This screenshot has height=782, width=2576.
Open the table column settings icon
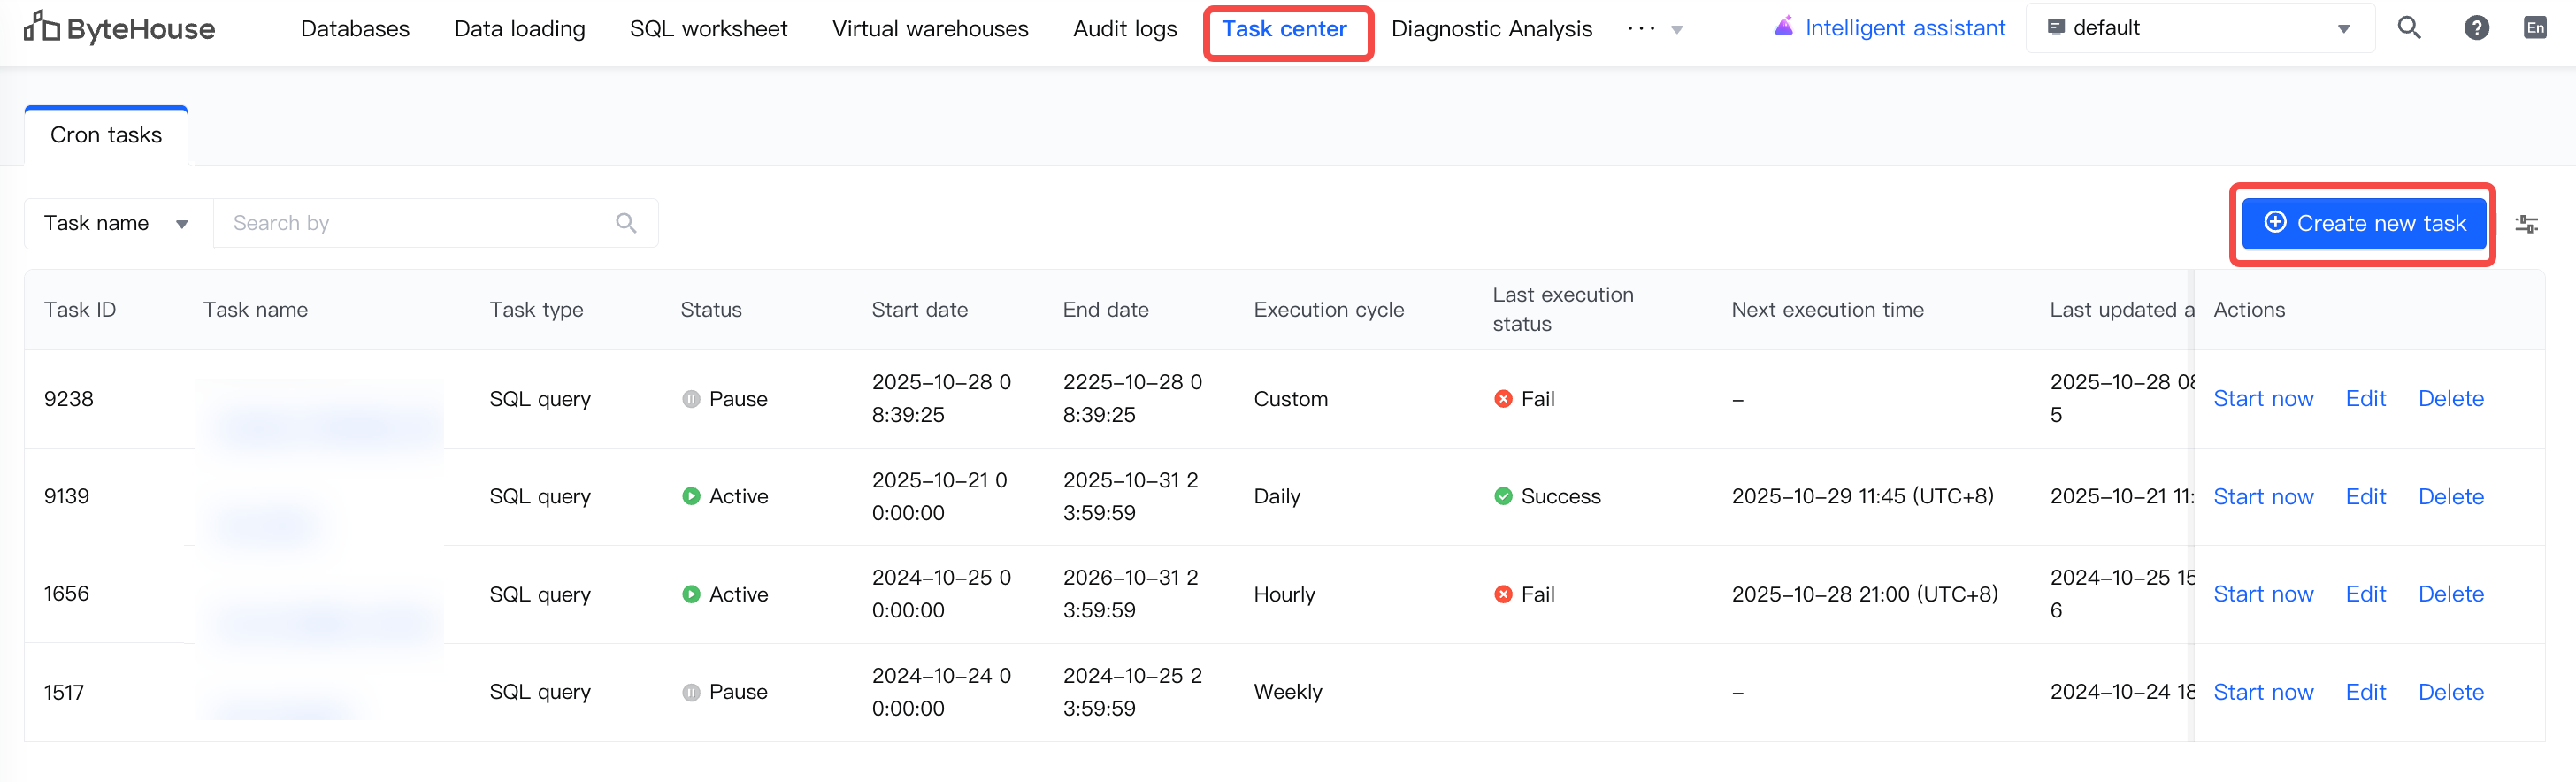point(2526,224)
